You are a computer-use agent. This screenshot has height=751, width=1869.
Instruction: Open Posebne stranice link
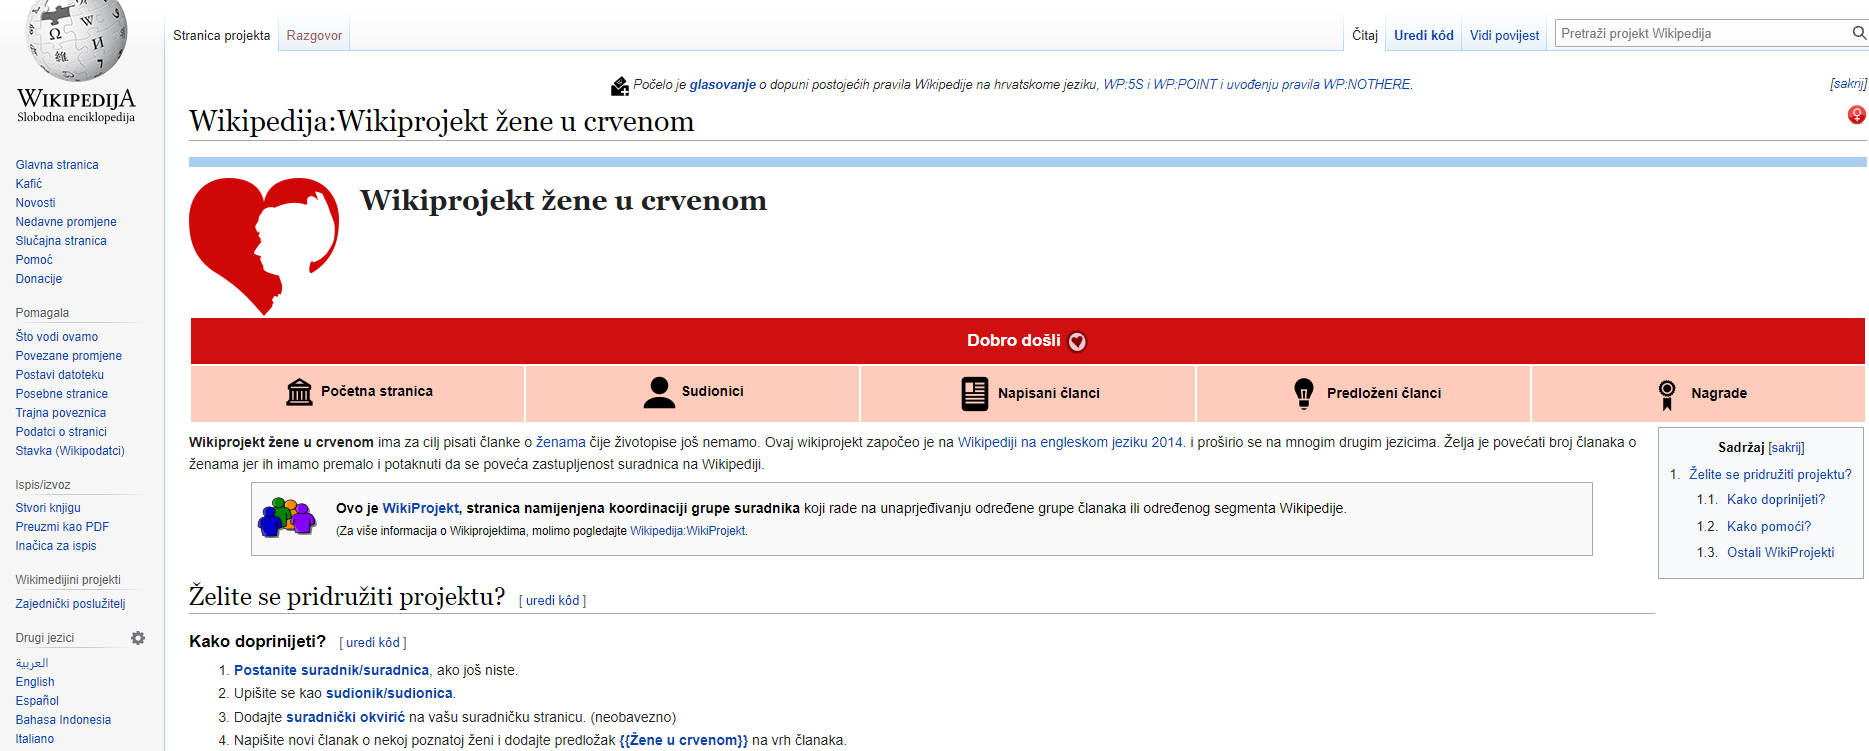pos(62,394)
